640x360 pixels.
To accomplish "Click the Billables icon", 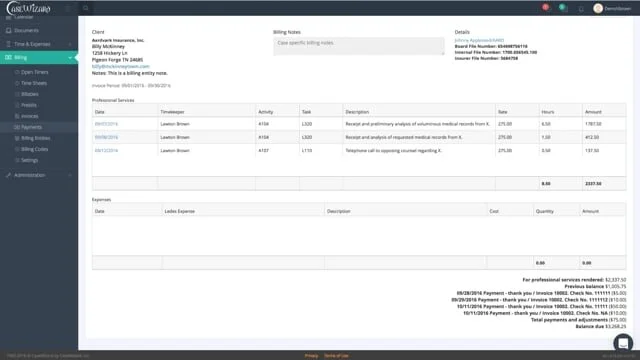I will tap(17, 94).
